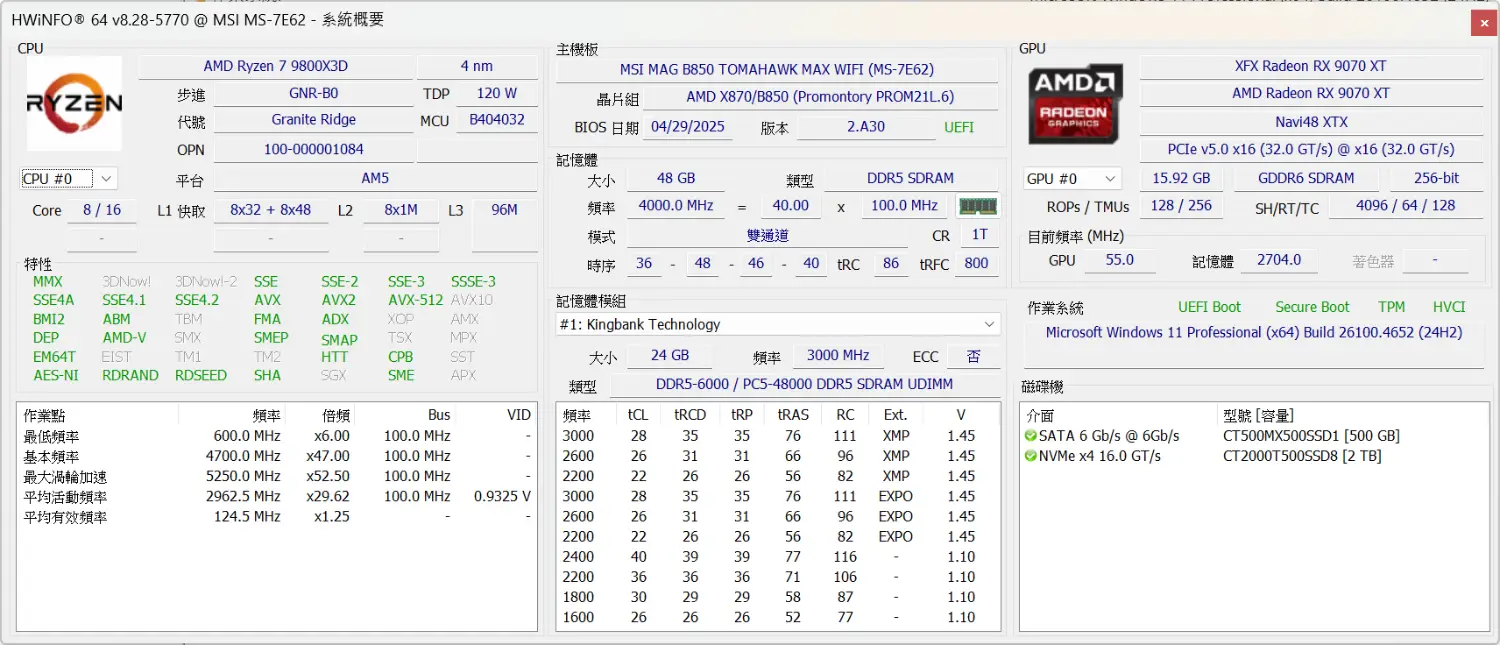Image resolution: width=1500 pixels, height=645 pixels.
Task: Expand the Kingbank Technology memory module dropdown
Action: [778, 324]
